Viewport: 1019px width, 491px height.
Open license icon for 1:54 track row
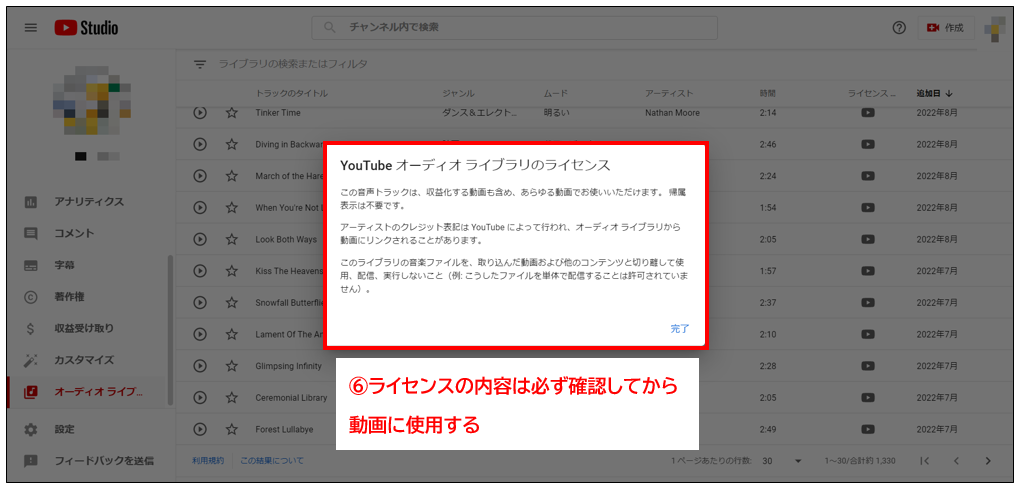coord(867,208)
